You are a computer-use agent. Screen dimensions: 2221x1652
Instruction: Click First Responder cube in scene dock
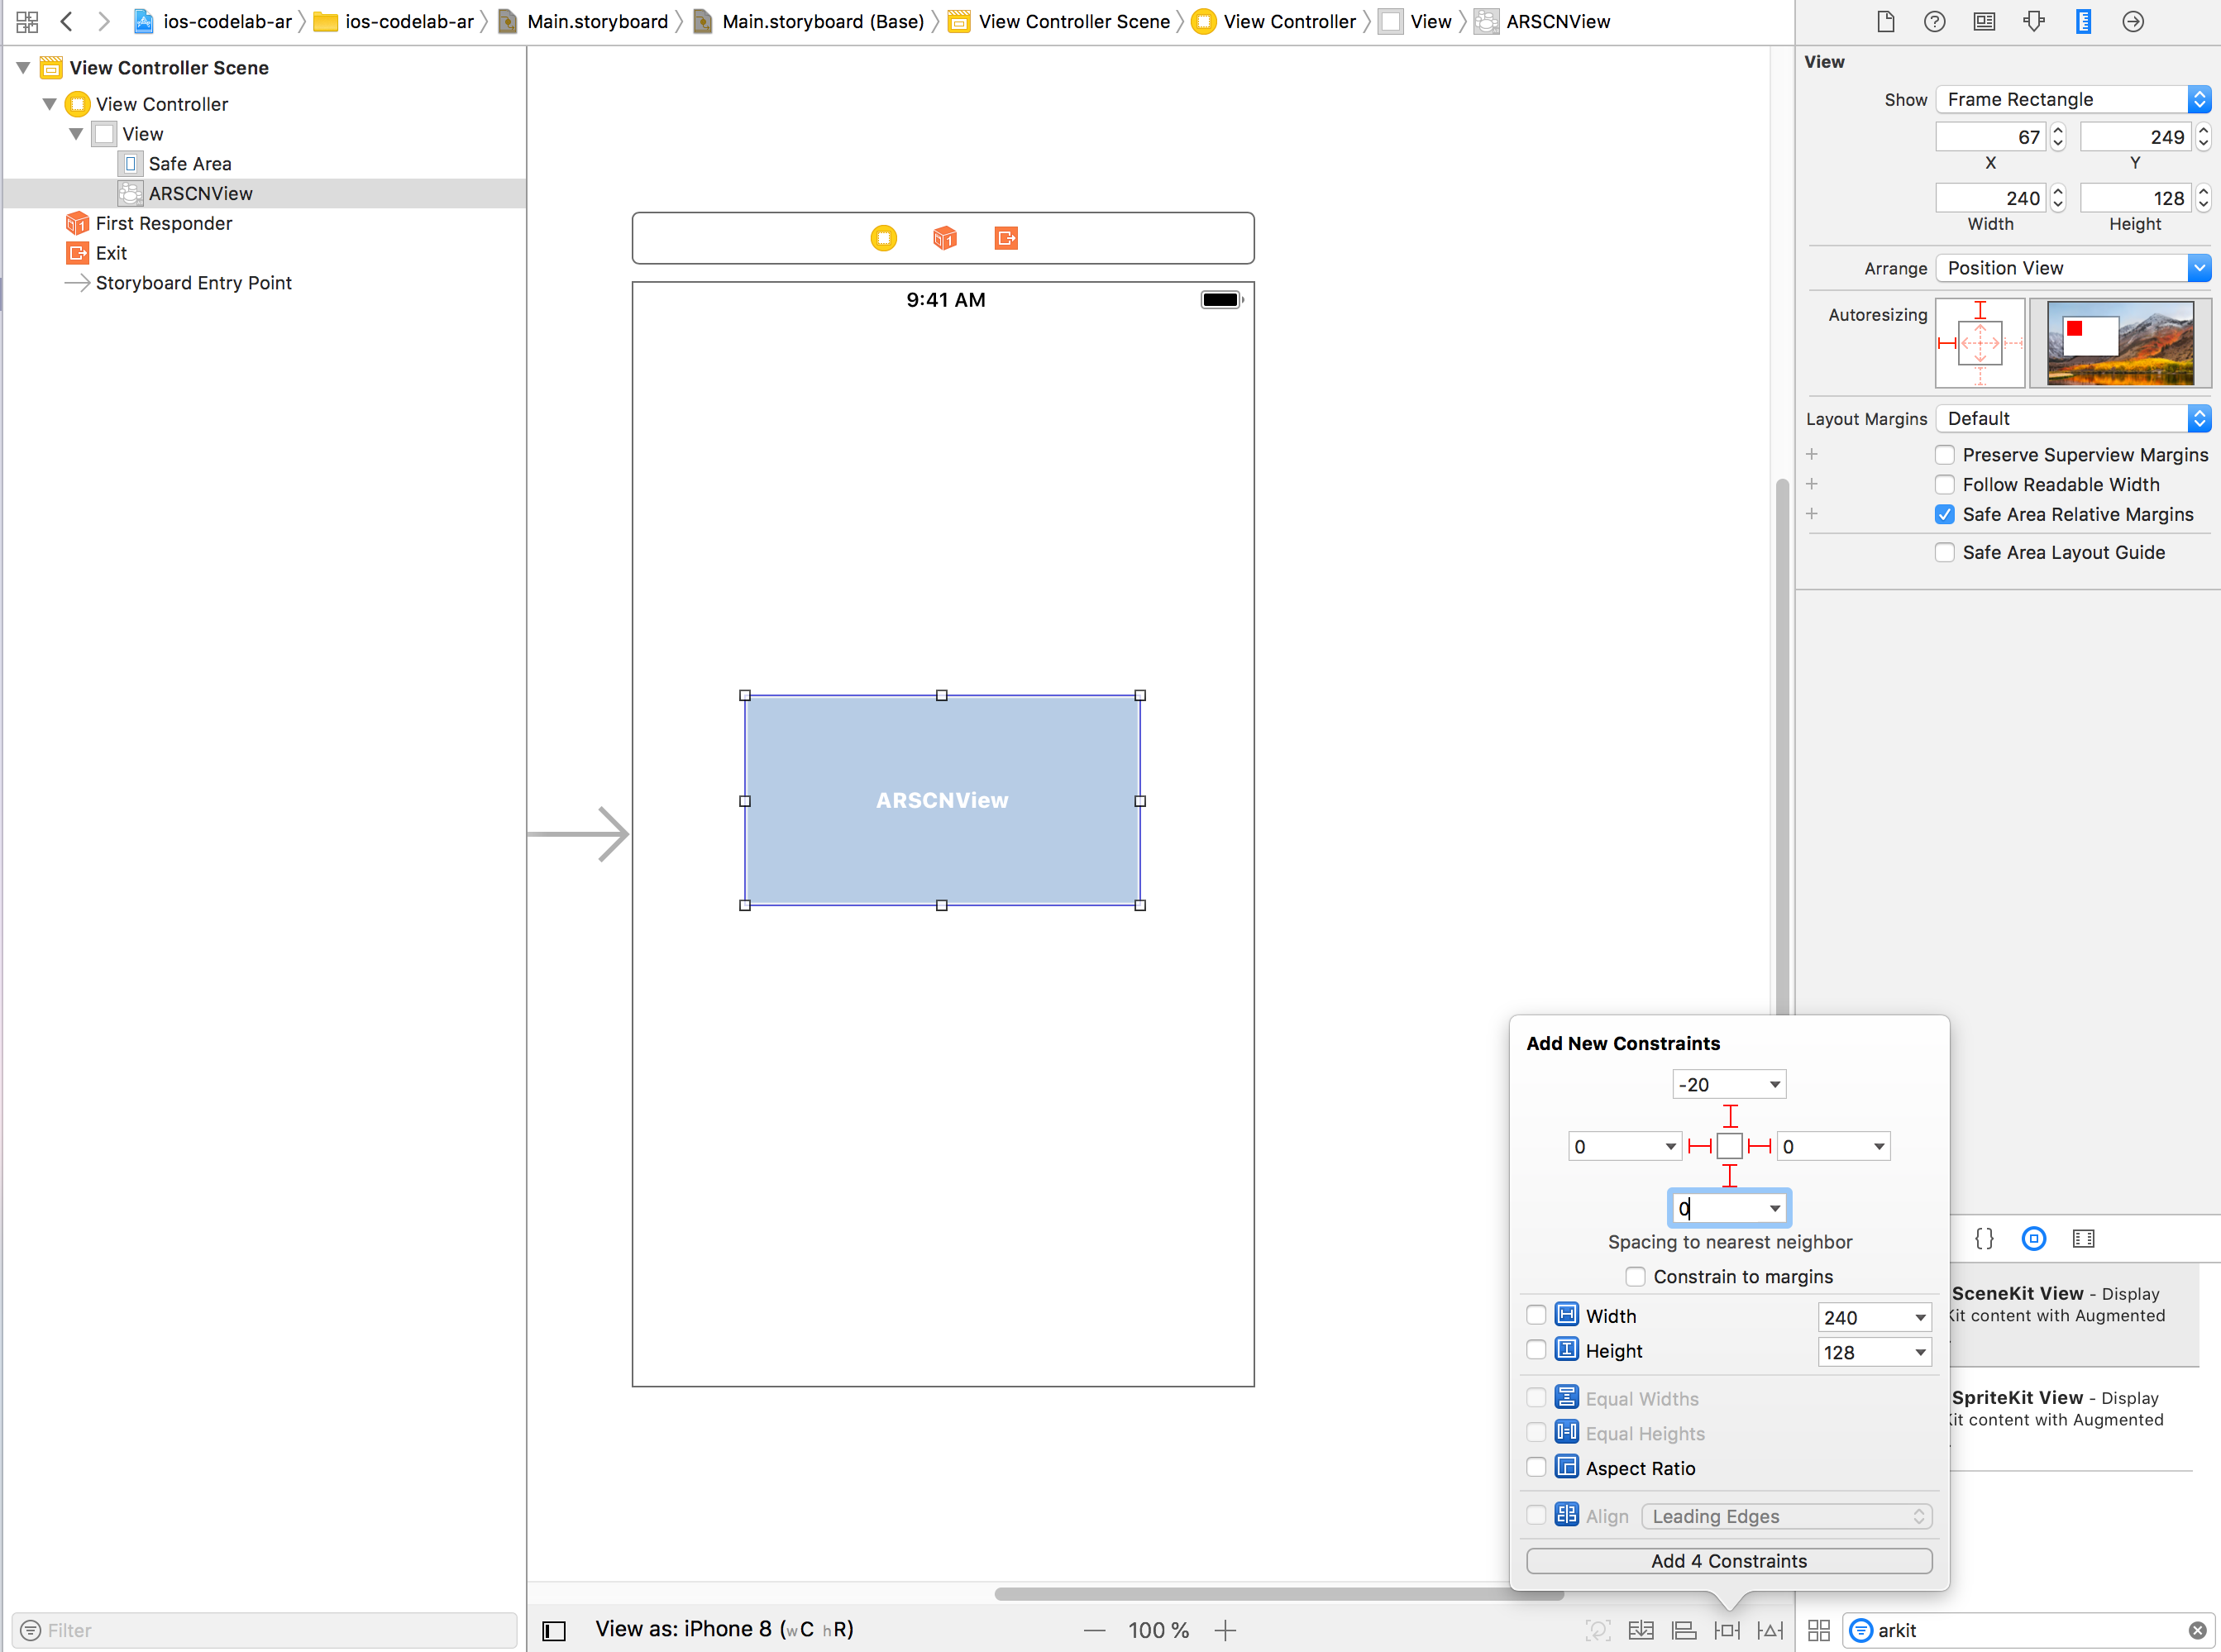pyautogui.click(x=945, y=238)
